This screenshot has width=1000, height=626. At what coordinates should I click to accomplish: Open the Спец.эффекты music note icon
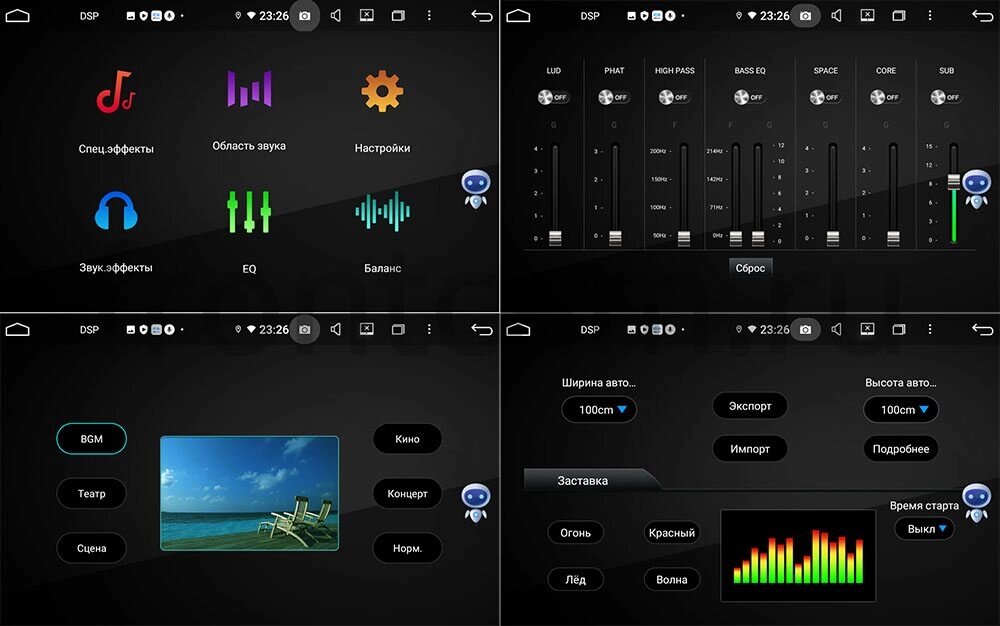click(116, 92)
